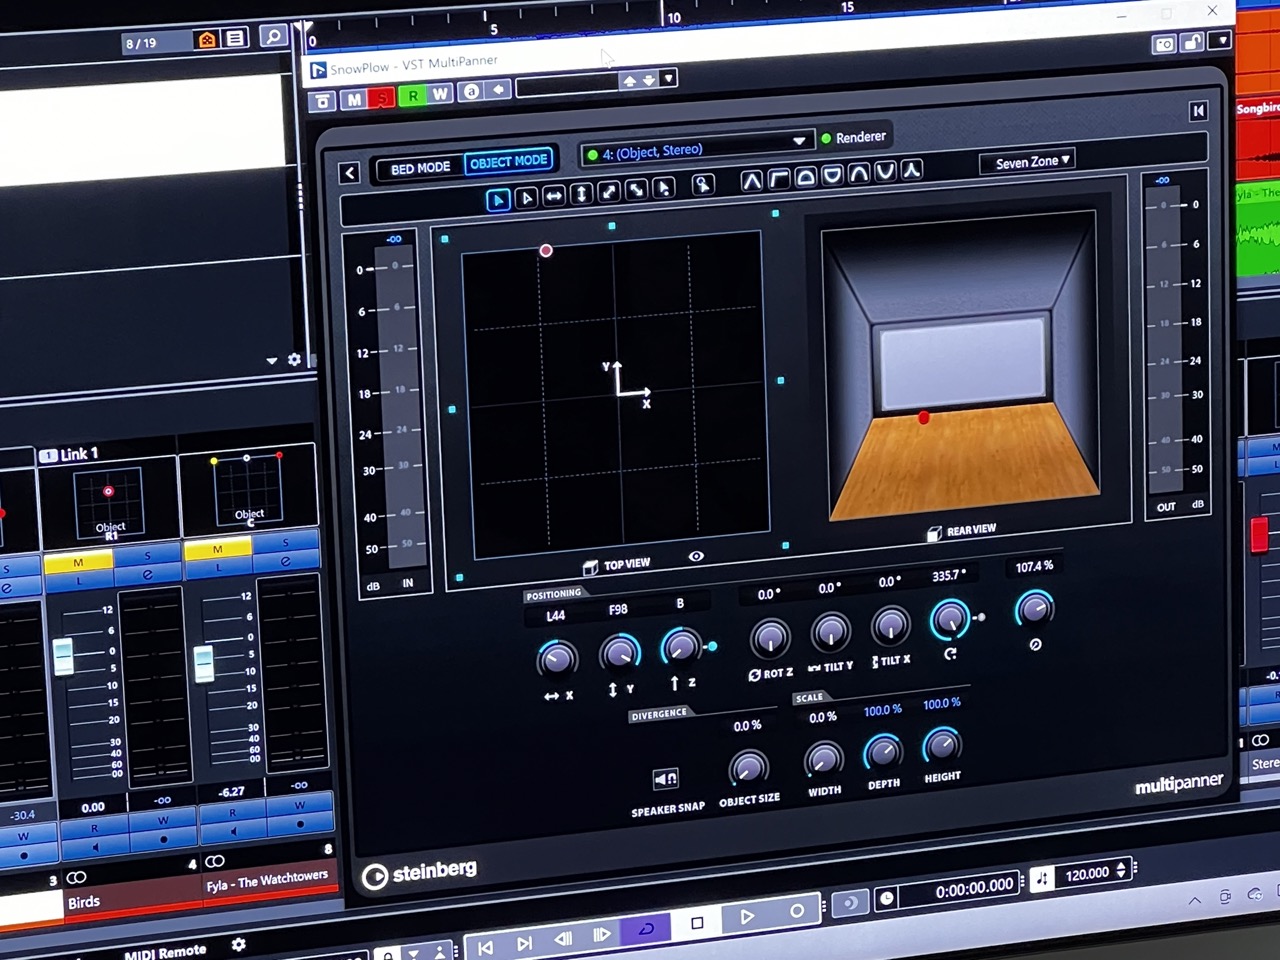Screen dimensions: 1280x960
Task: Click the Rear View cube icon
Action: 934,534
